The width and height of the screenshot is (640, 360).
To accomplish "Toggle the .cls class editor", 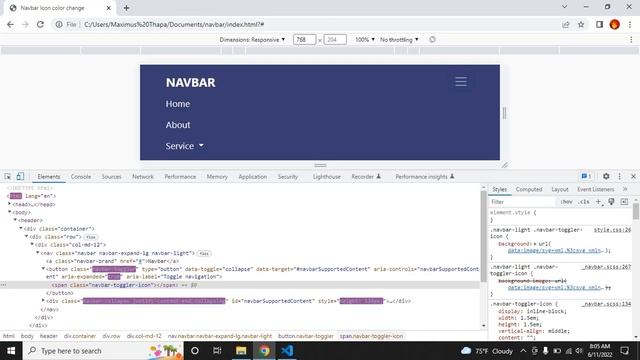I will (x=584, y=202).
